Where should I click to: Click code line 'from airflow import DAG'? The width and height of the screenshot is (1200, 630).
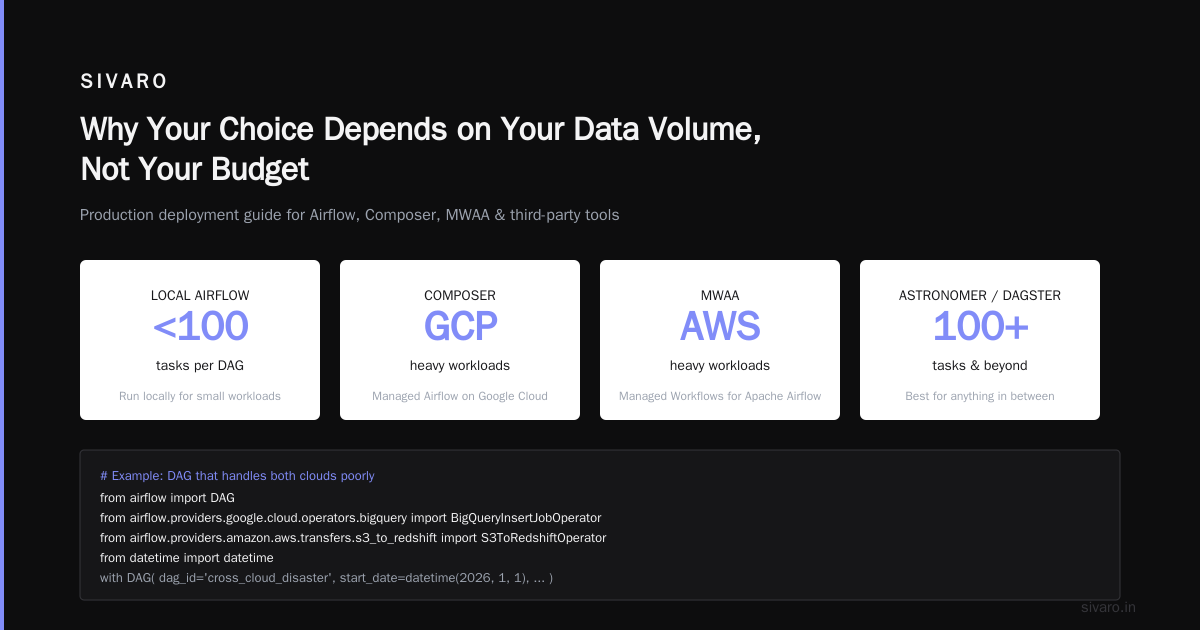(x=167, y=497)
